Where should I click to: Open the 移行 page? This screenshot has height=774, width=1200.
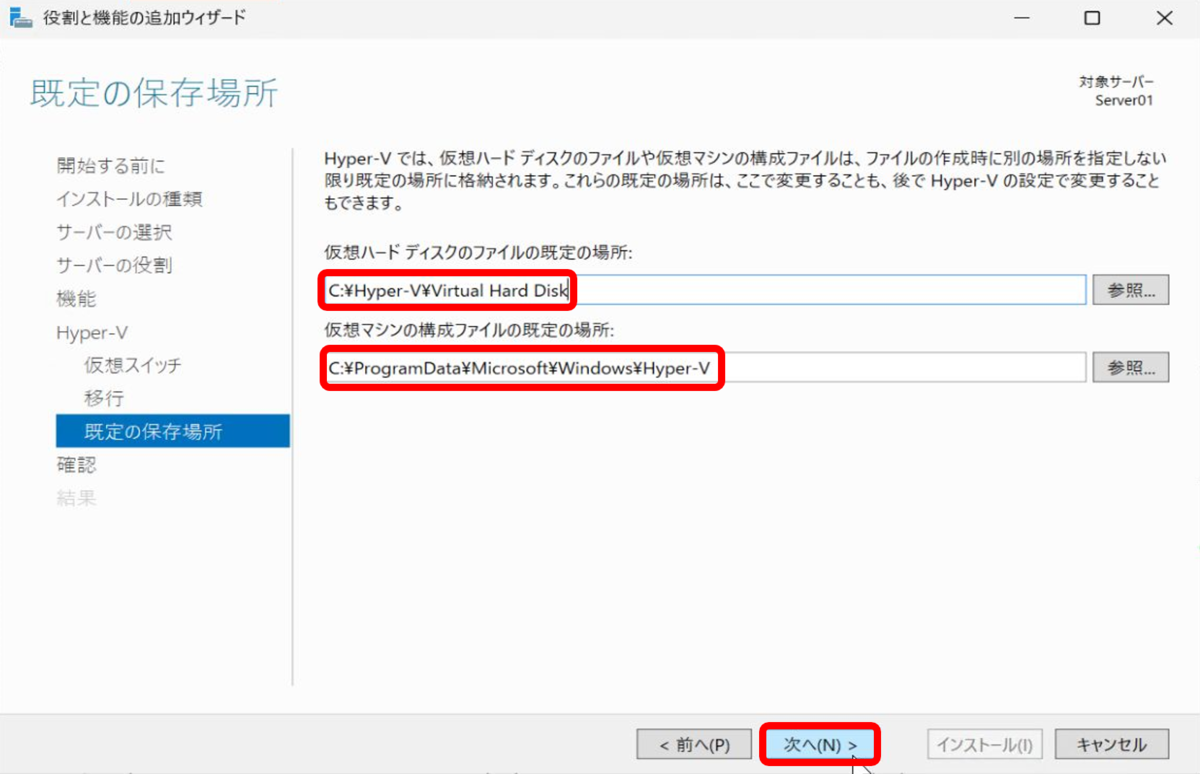pos(104,398)
